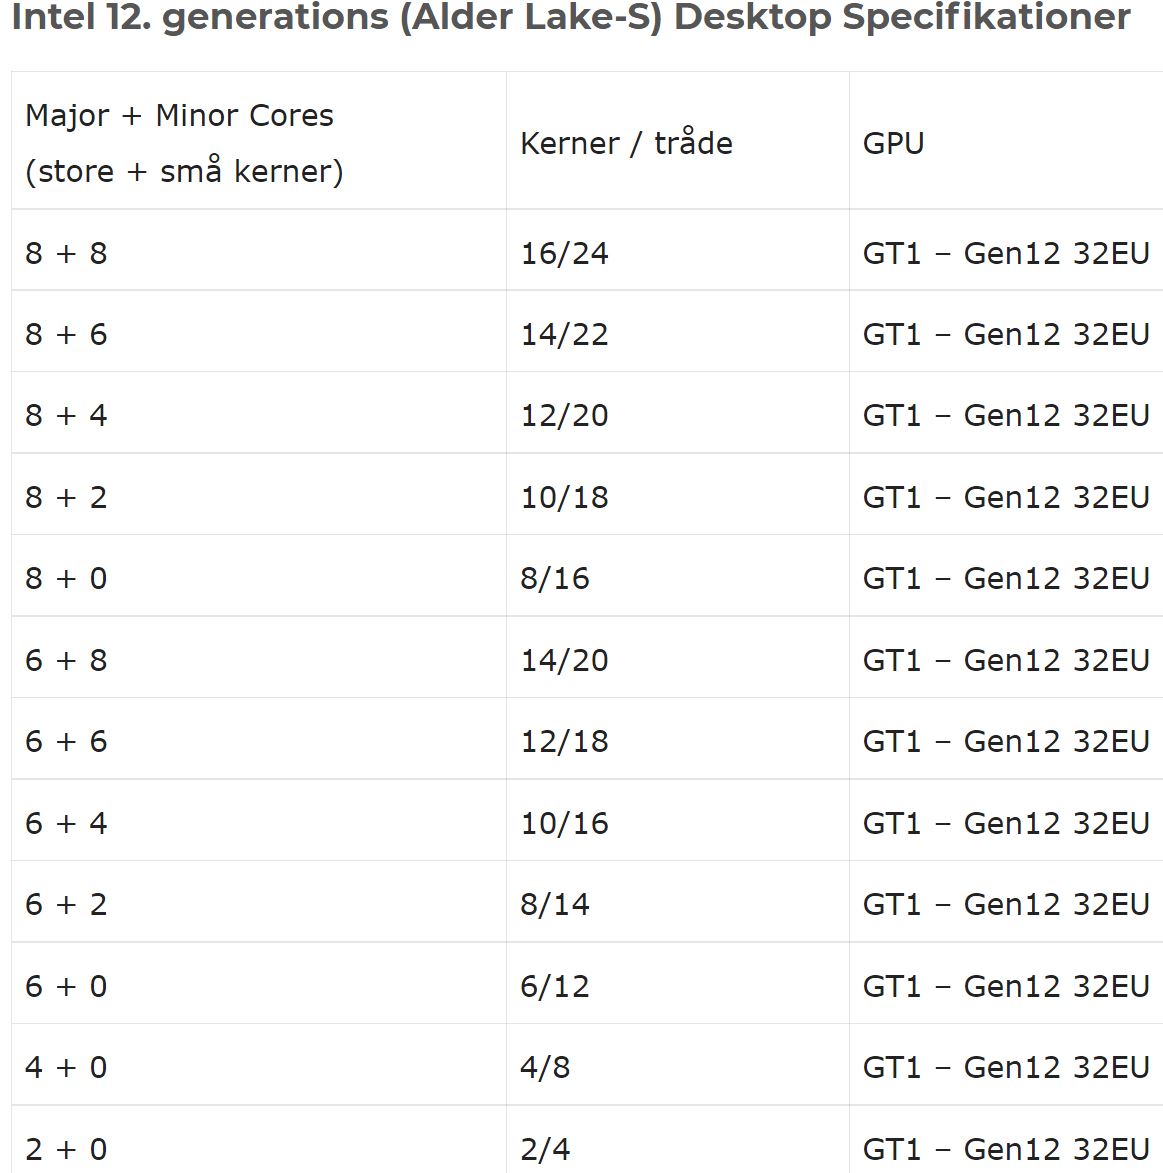The image size is (1163, 1173).
Task: Click the 6/12 threads cell
Action: [x=678, y=984]
